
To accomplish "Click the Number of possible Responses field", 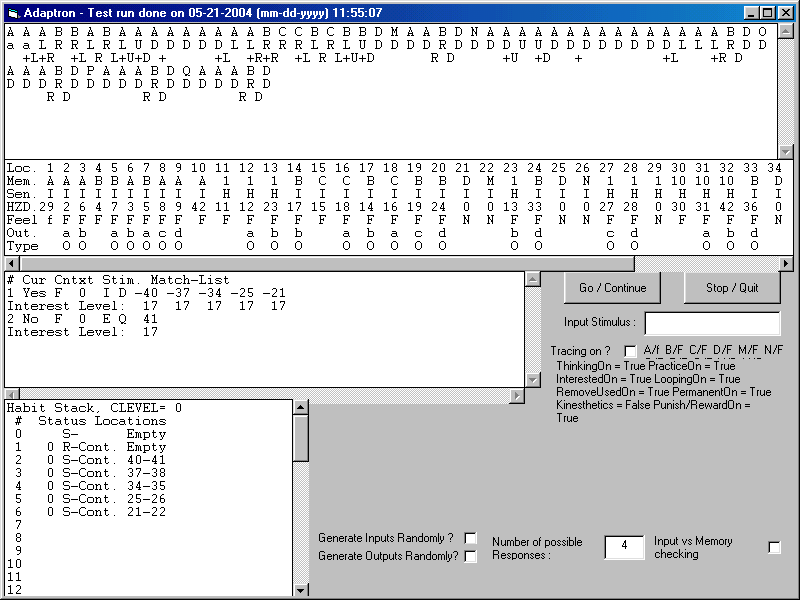I will (624, 546).
